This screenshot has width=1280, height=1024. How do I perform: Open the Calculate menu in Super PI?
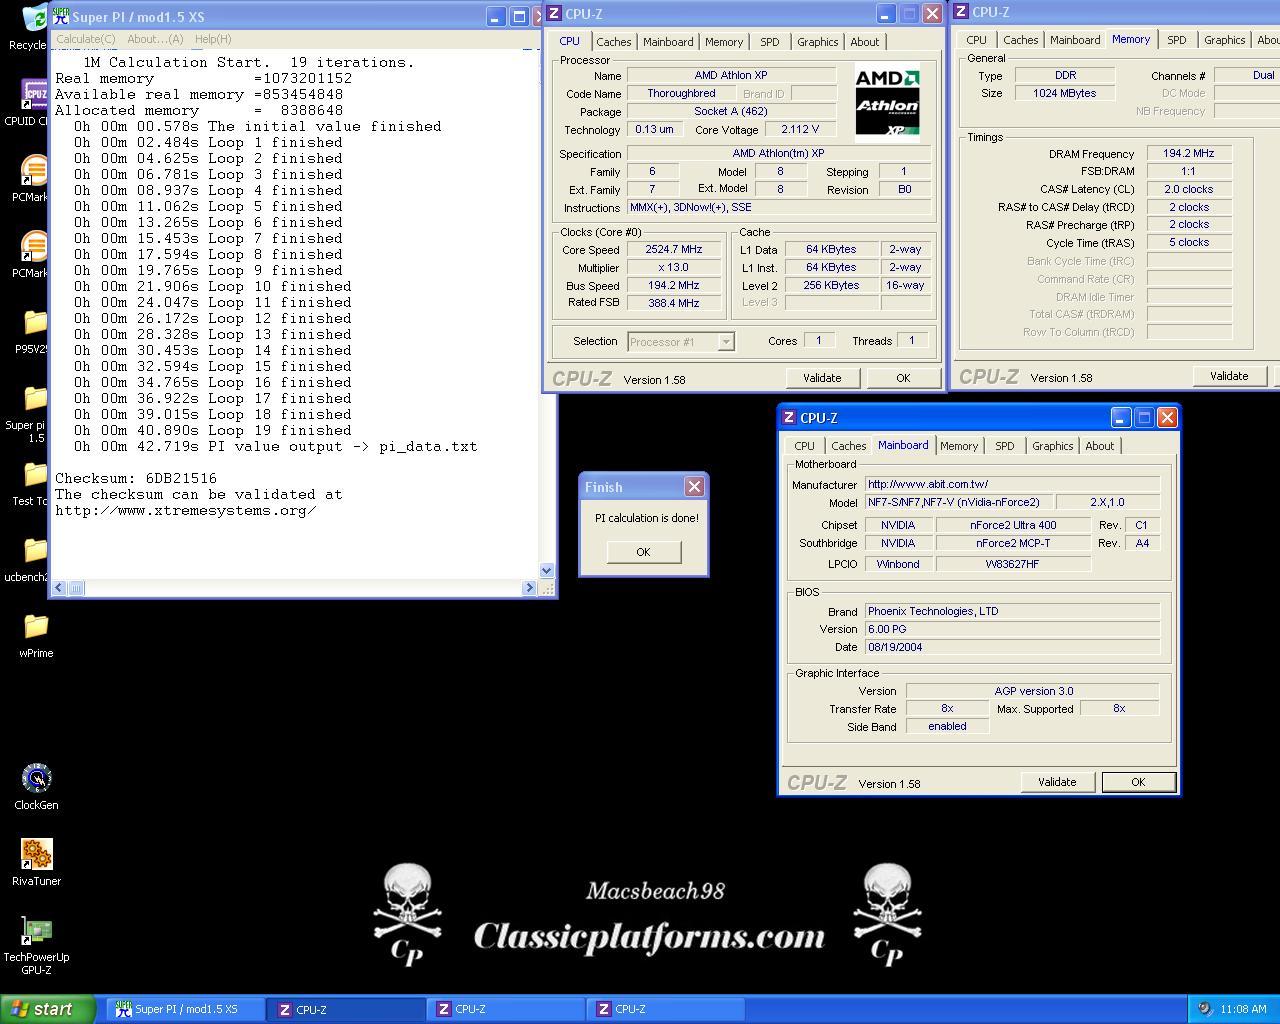[85, 39]
